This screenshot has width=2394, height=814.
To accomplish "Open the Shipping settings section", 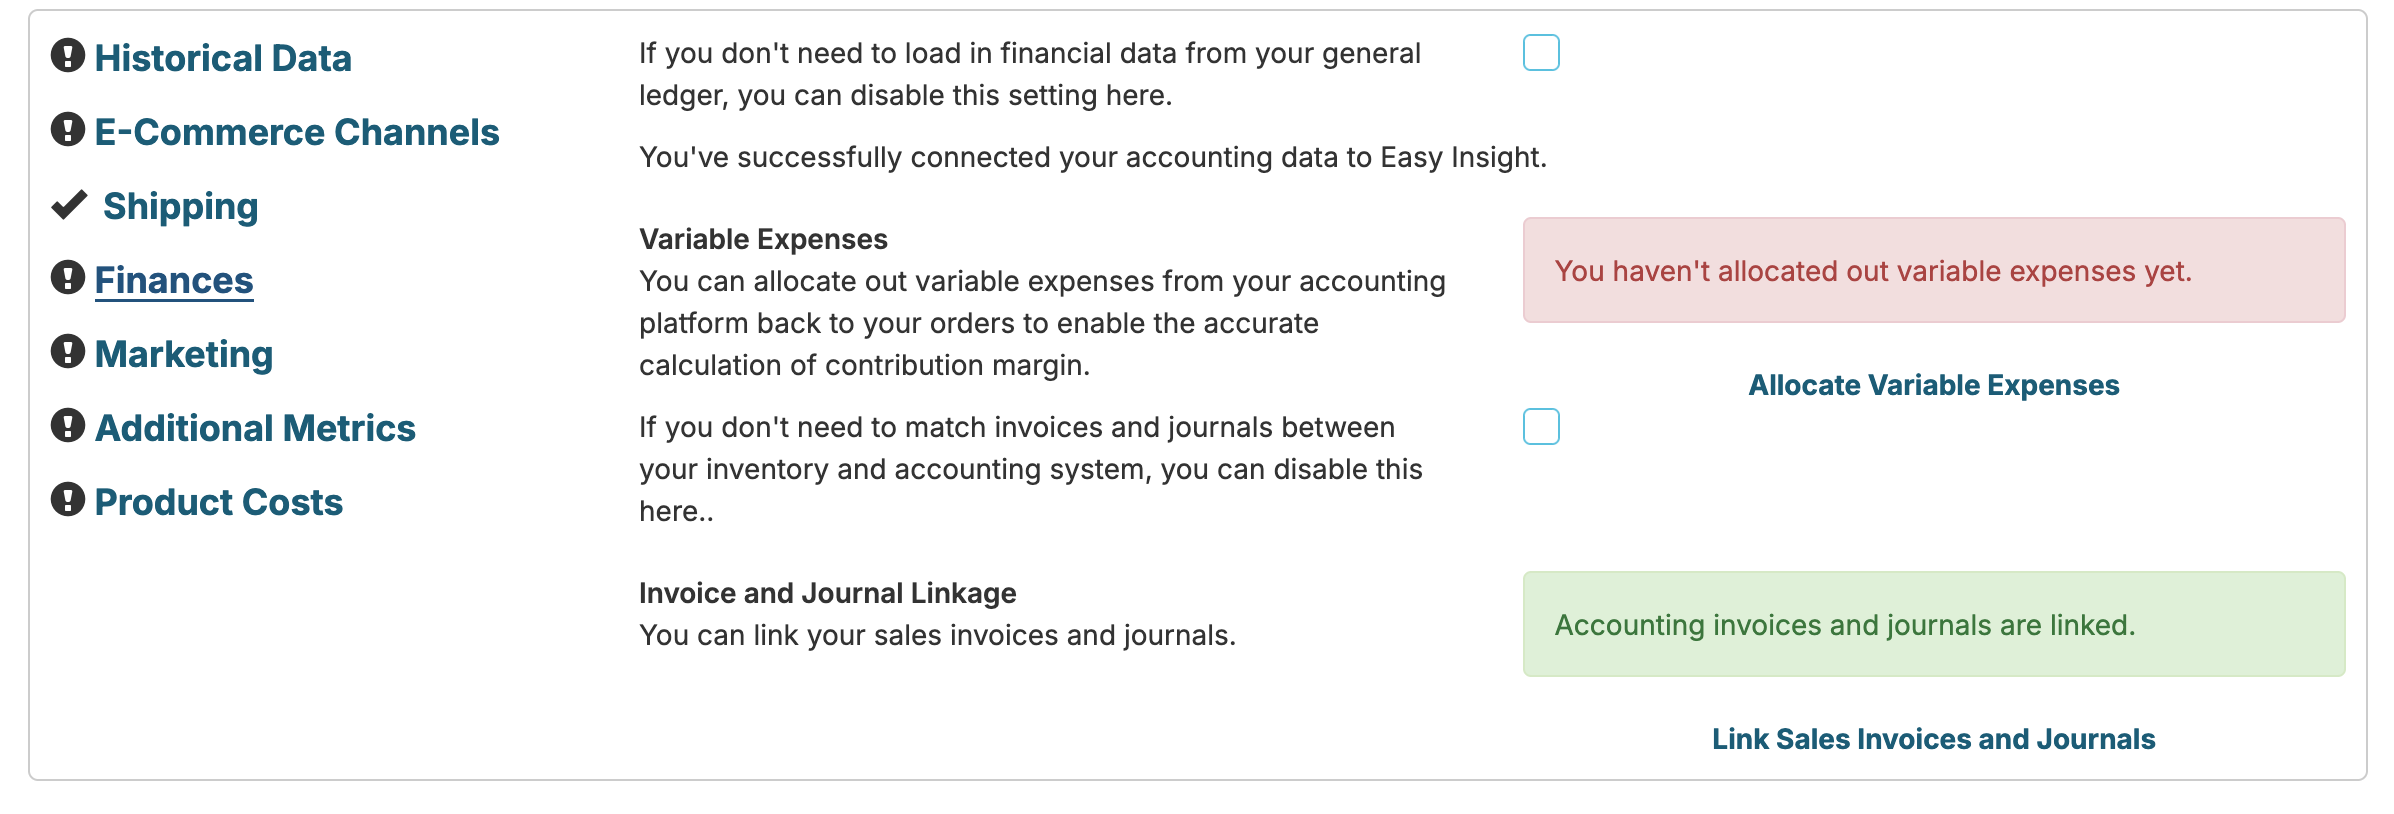I will point(181,206).
